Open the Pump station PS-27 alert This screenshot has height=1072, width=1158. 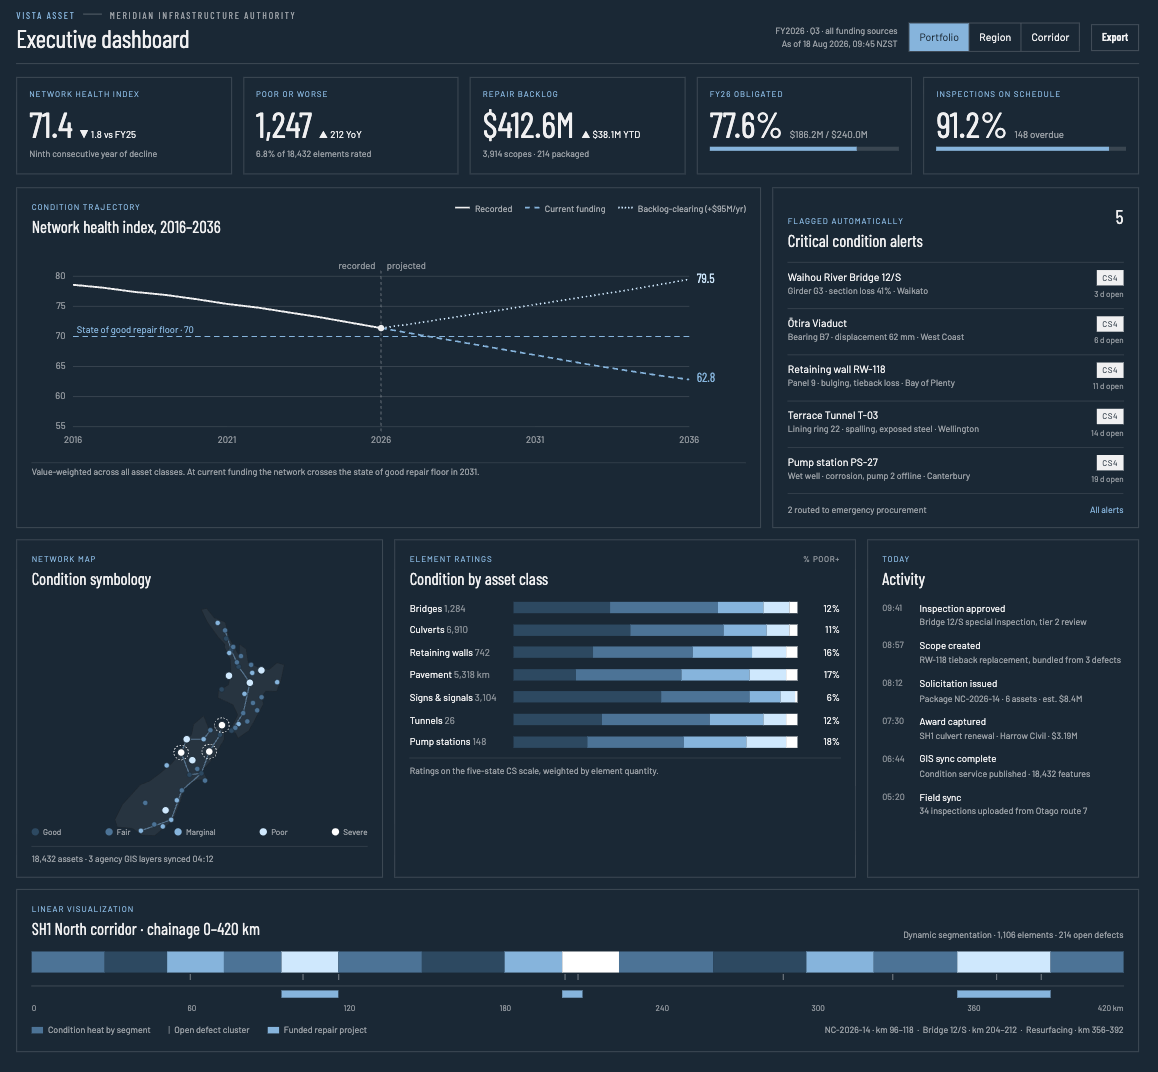[x=955, y=470]
